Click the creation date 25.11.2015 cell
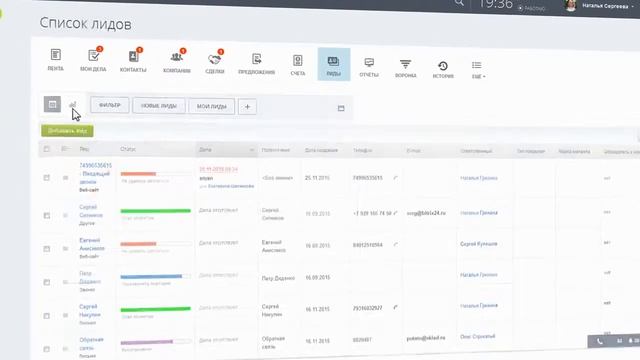 [317, 178]
